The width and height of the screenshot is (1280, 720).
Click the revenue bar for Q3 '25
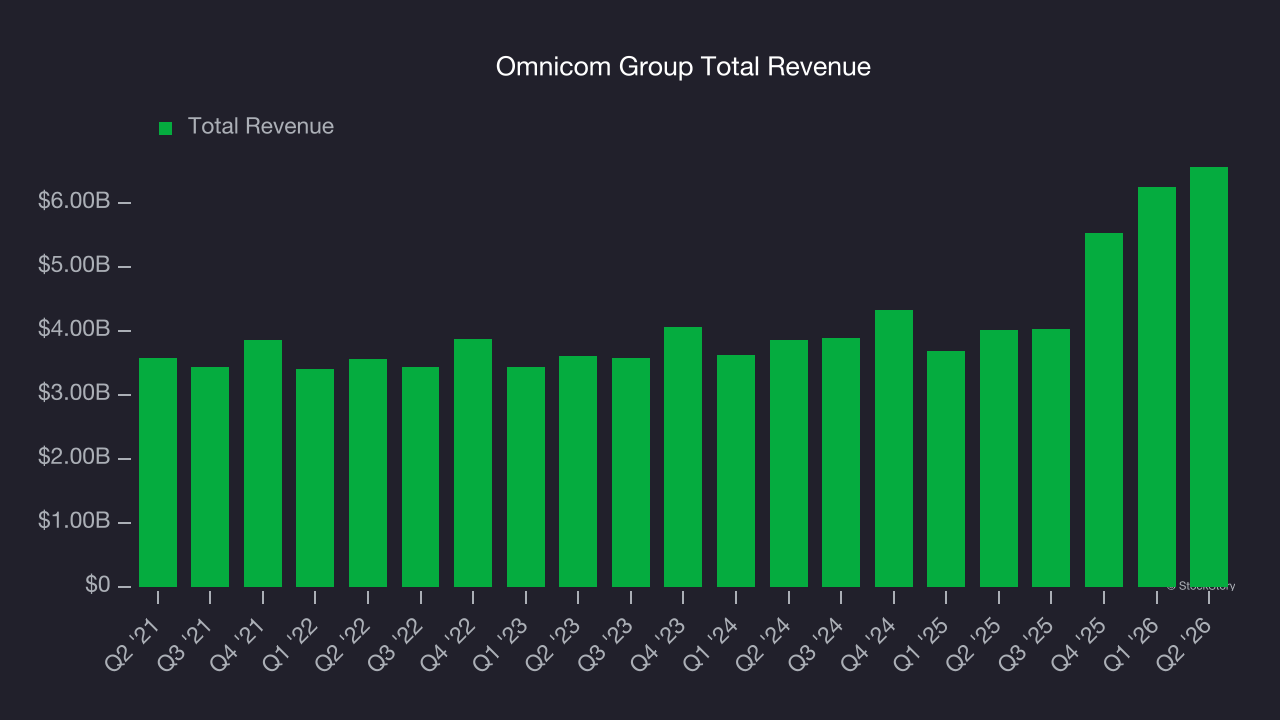(1051, 458)
